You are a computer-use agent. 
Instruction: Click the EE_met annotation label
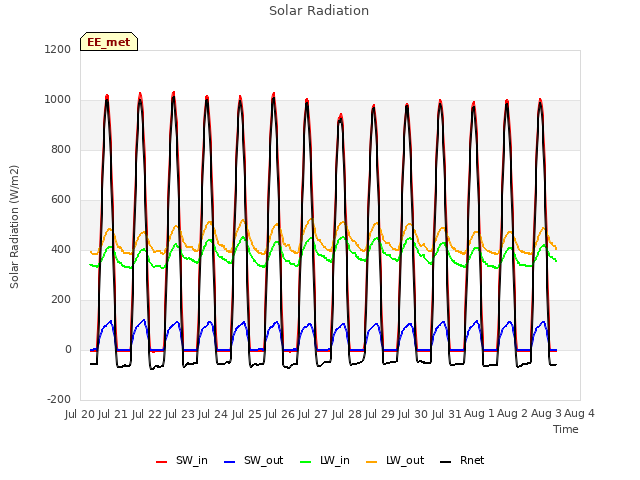click(x=109, y=42)
